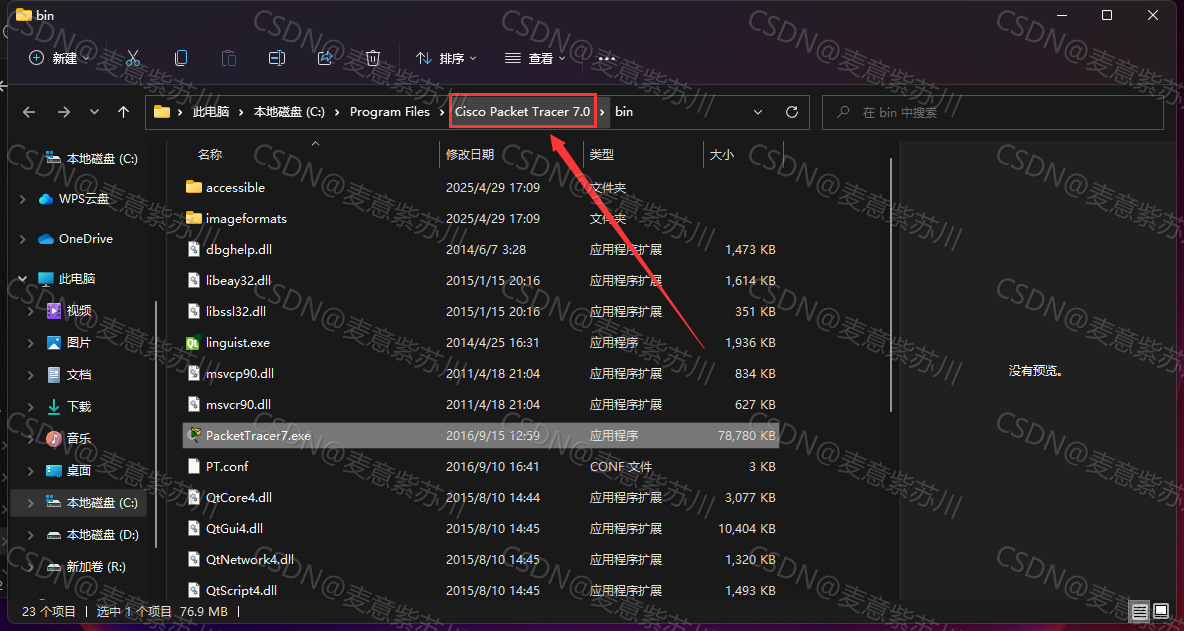
Task: Open the 查看 view dropdown
Action: [x=535, y=58]
